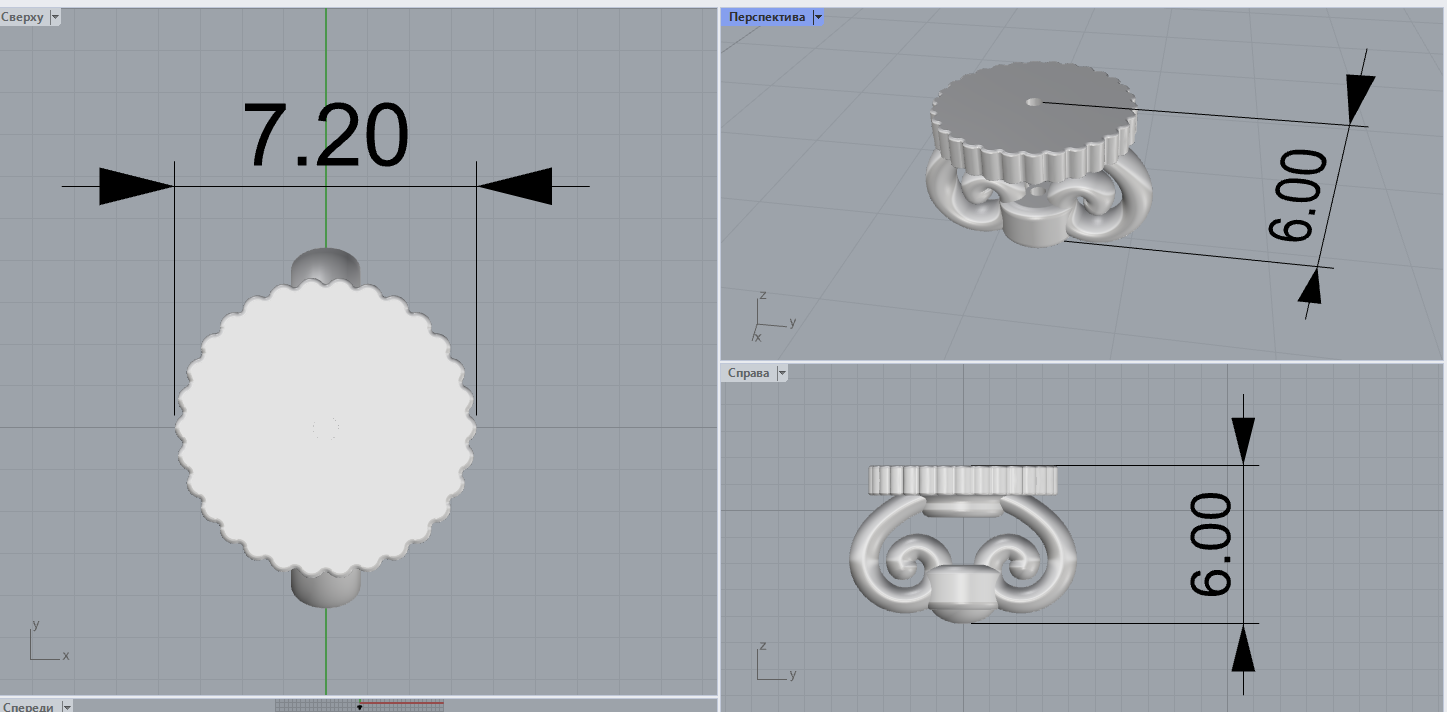Select left arrowhead of 7.20 dimension

point(136,186)
